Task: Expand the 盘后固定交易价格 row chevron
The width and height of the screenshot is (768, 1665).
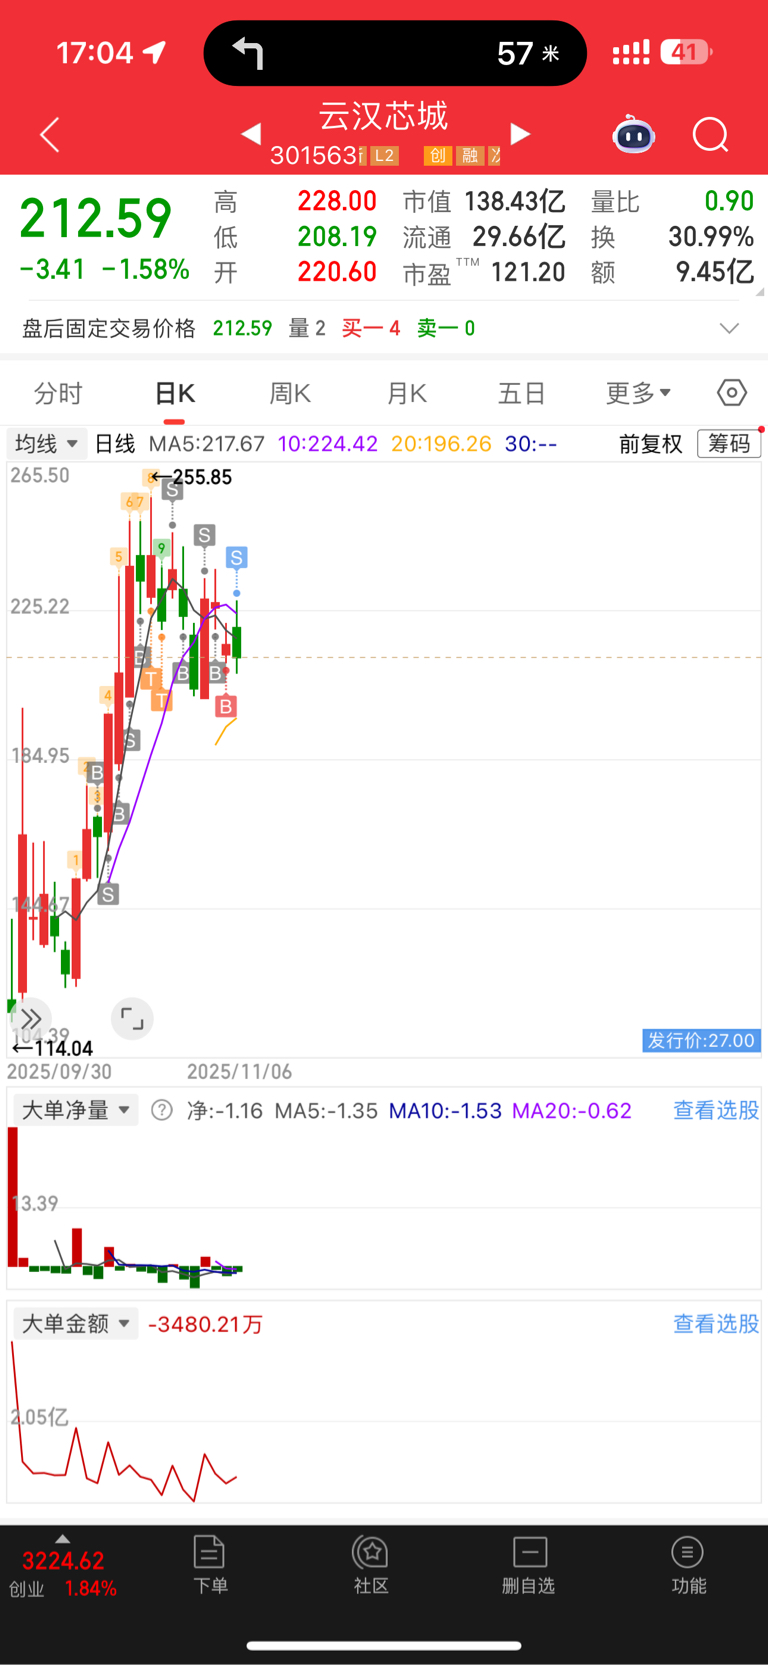Action: [730, 328]
